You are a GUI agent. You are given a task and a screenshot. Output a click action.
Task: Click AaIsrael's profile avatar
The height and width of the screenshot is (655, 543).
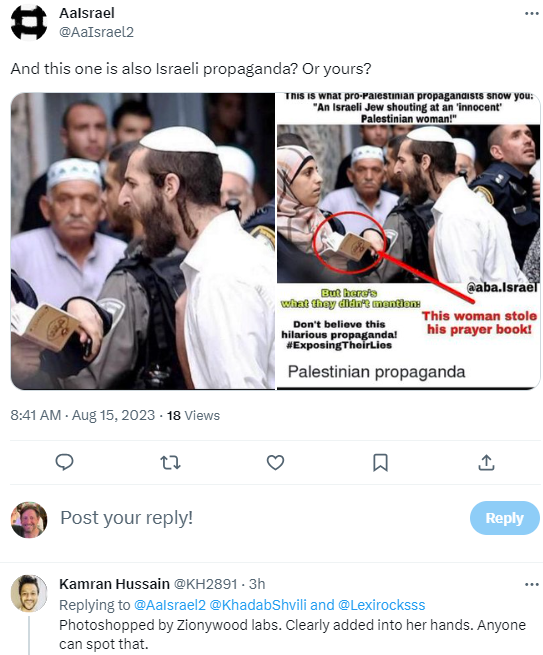(29, 23)
